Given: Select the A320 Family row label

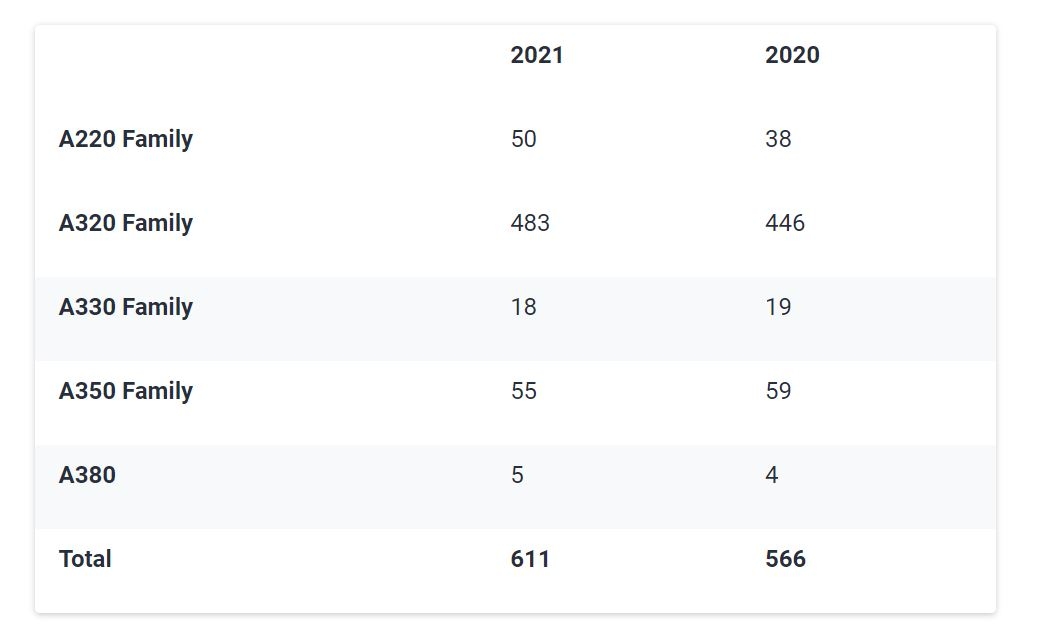Looking at the screenshot, I should (x=126, y=224).
